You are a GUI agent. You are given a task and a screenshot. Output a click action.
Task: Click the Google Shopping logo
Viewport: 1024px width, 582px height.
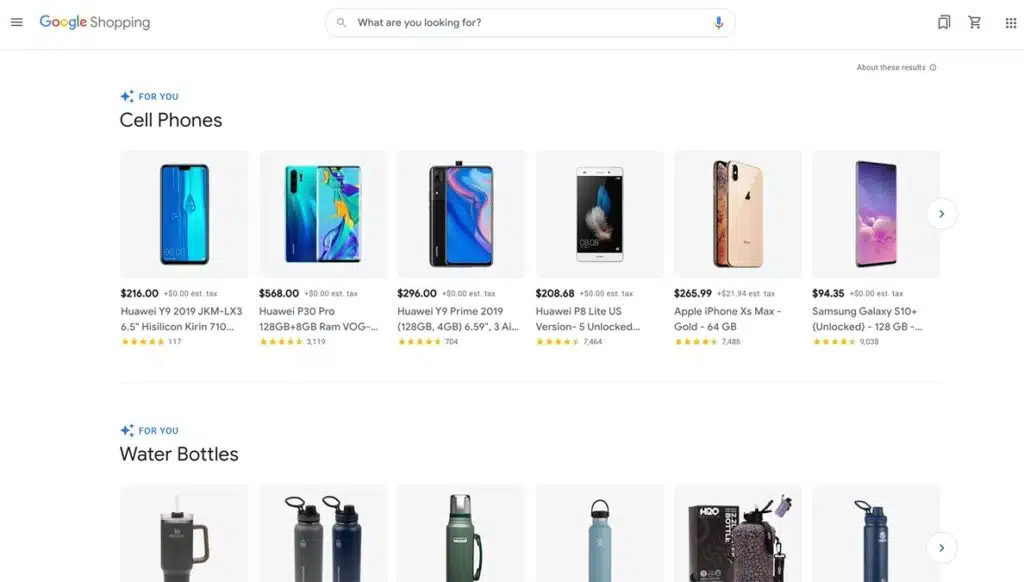click(94, 21)
